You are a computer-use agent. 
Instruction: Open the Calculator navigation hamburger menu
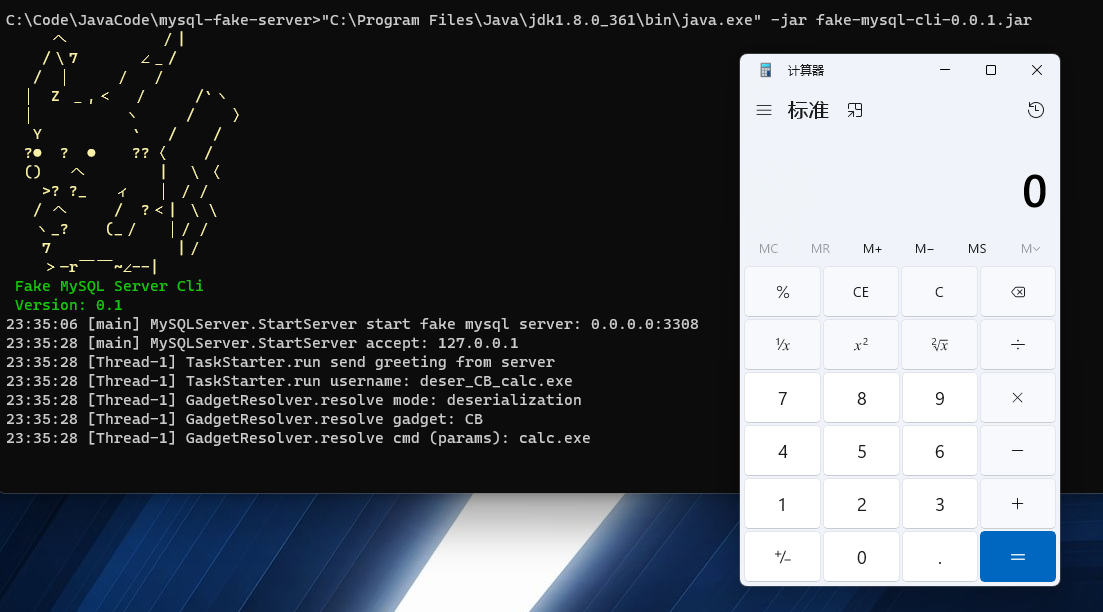click(x=764, y=110)
